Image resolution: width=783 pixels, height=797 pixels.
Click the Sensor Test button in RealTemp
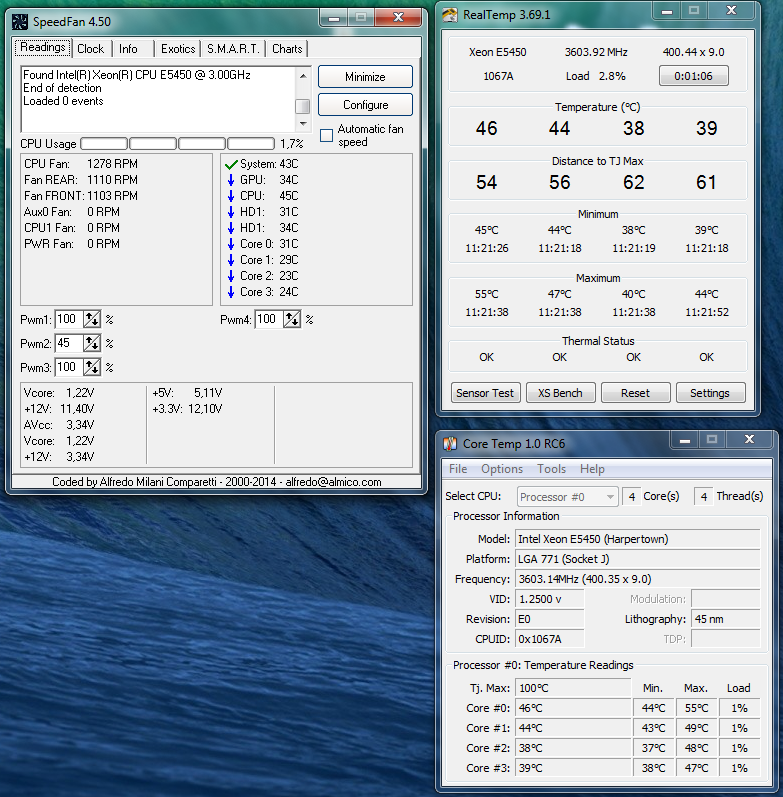[485, 393]
